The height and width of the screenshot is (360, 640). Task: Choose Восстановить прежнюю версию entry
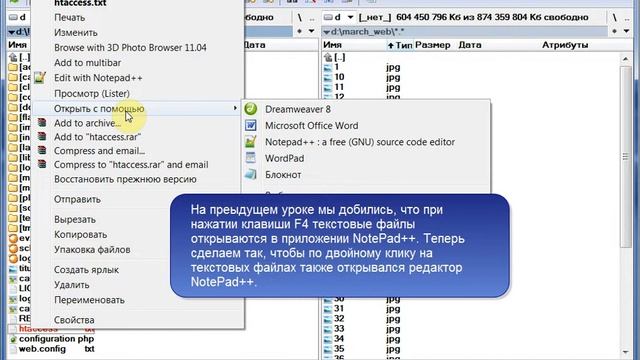125,180
